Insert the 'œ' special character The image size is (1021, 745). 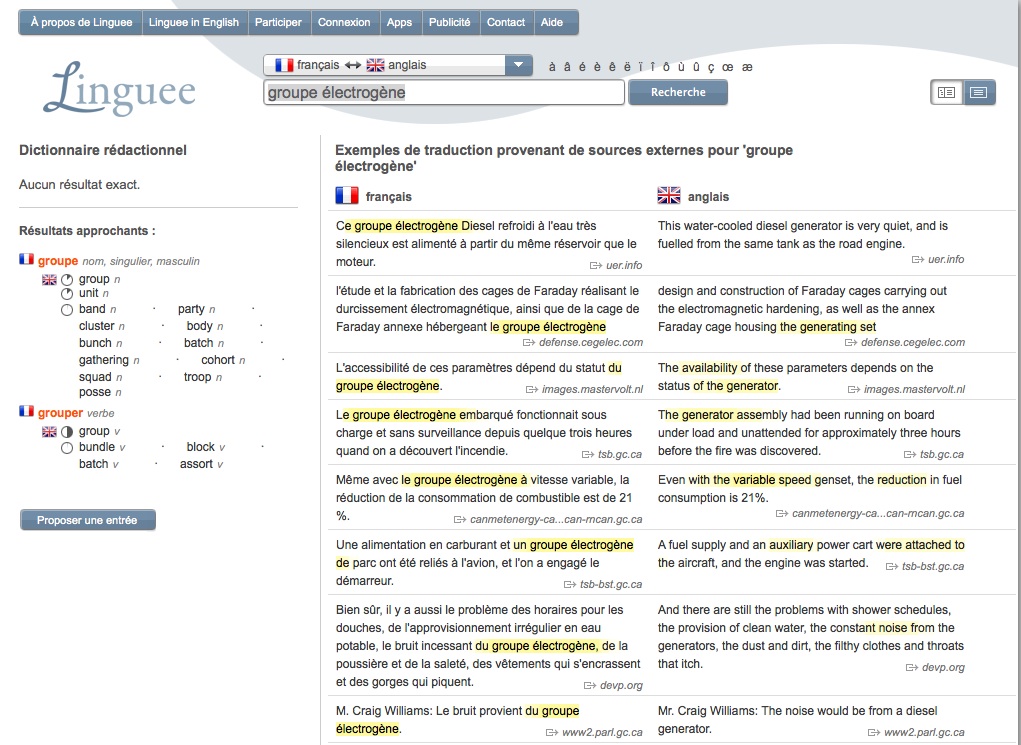click(x=727, y=67)
